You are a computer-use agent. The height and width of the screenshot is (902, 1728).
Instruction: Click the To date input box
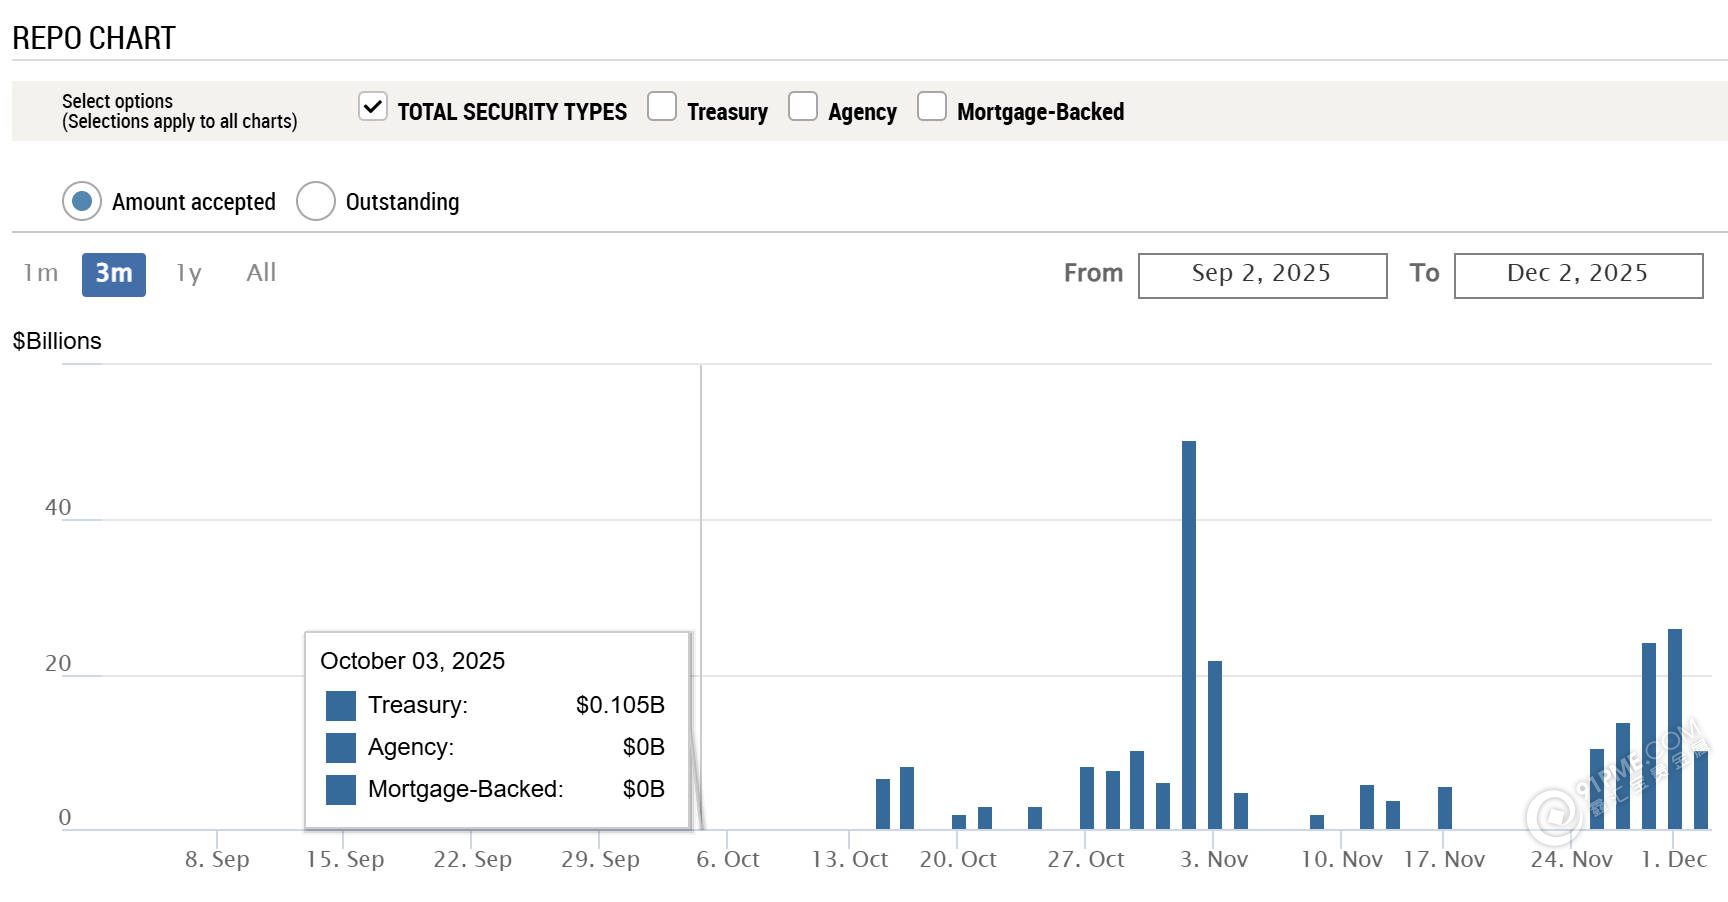coord(1578,275)
